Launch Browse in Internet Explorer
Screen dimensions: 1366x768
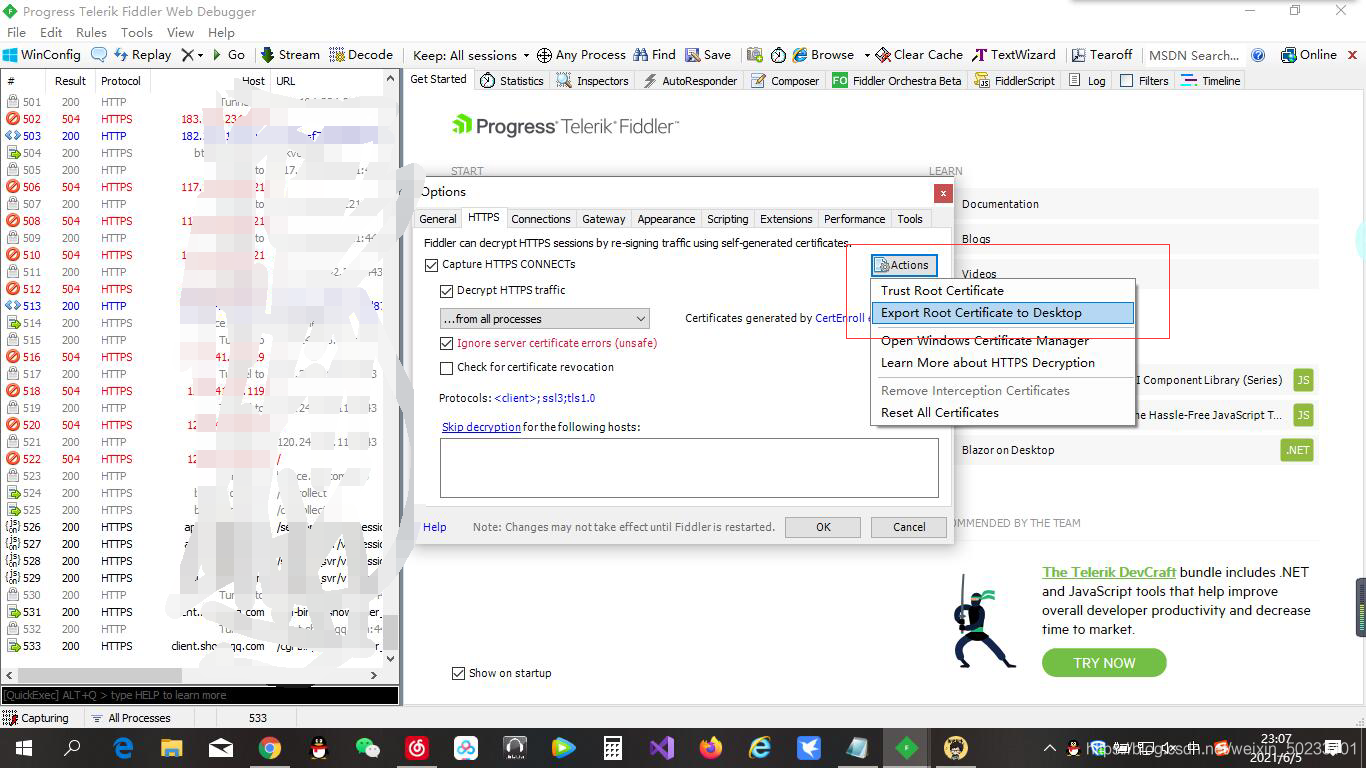coord(823,55)
